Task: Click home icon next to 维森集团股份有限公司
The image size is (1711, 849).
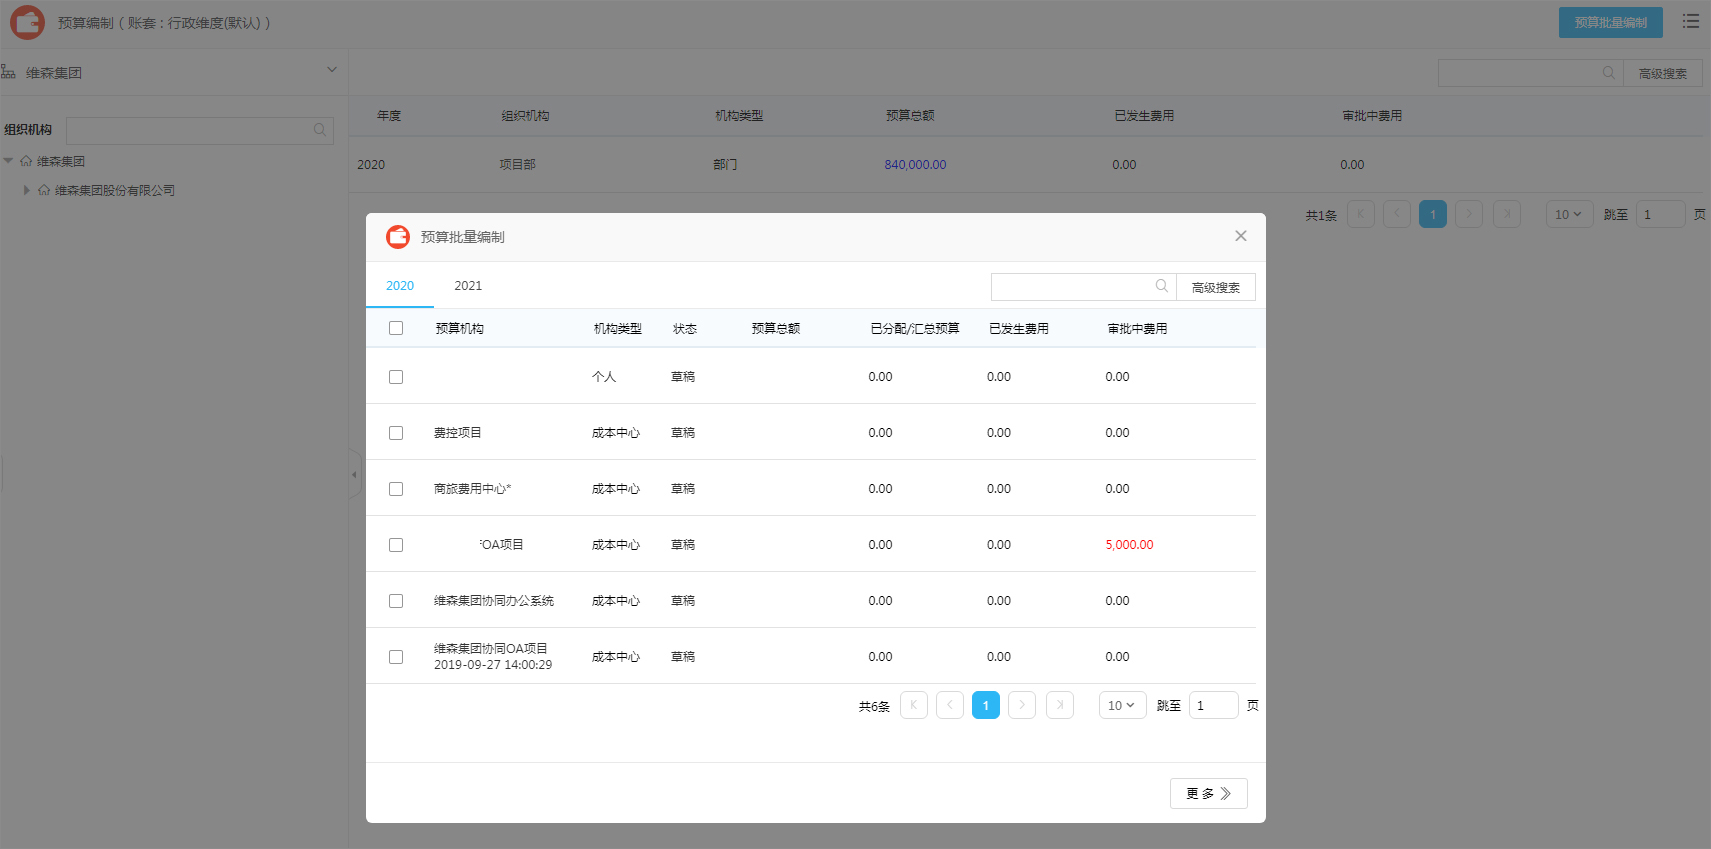Action: [x=44, y=190]
